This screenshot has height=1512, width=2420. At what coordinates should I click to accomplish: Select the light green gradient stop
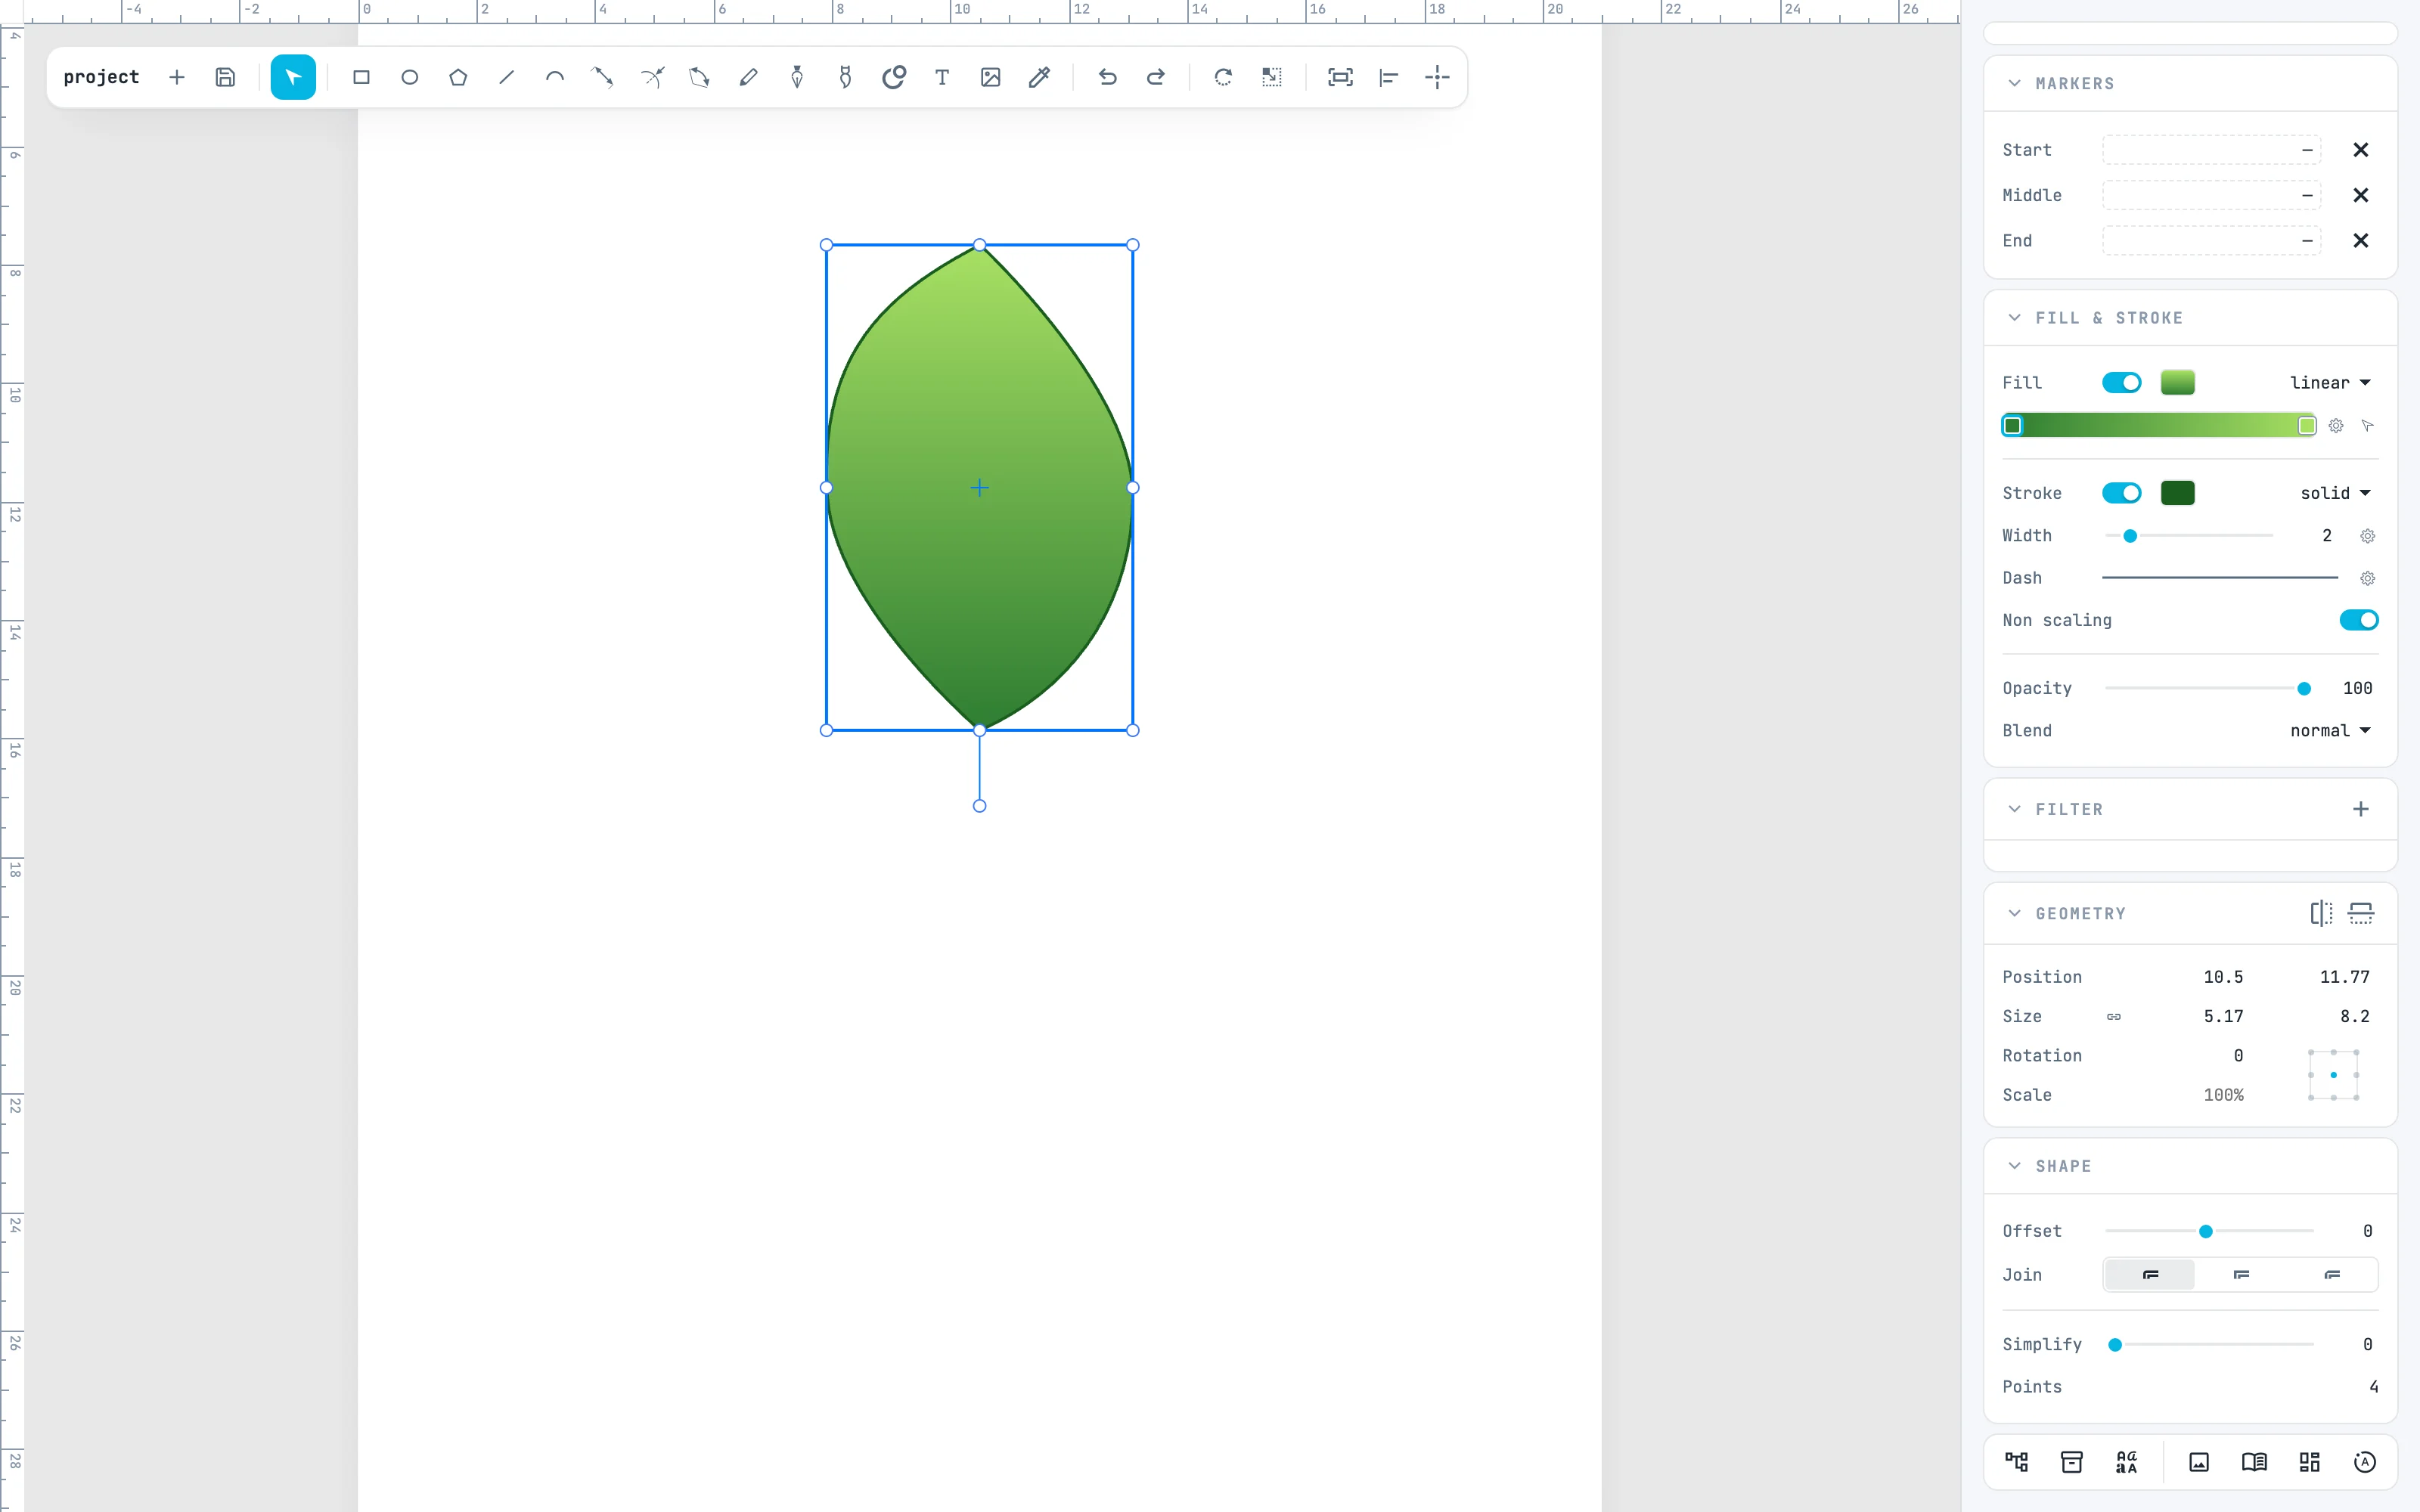(2306, 426)
